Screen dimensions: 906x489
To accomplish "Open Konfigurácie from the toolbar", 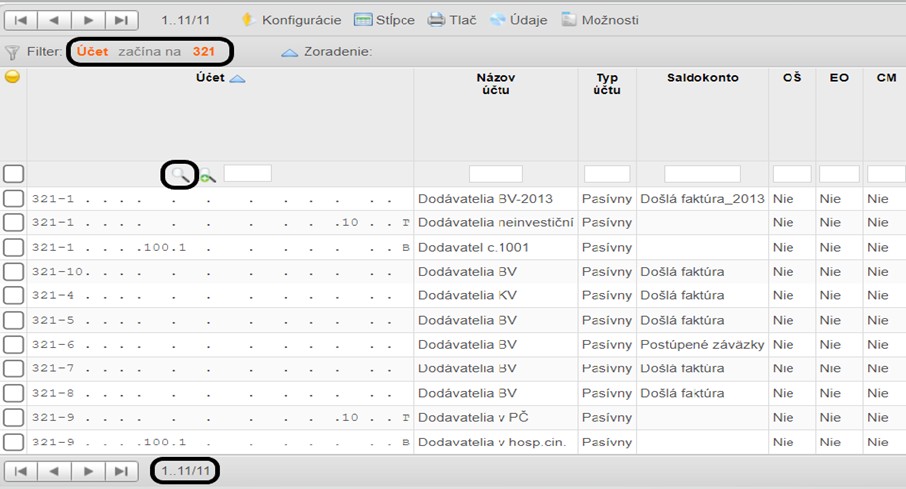I will coord(291,20).
